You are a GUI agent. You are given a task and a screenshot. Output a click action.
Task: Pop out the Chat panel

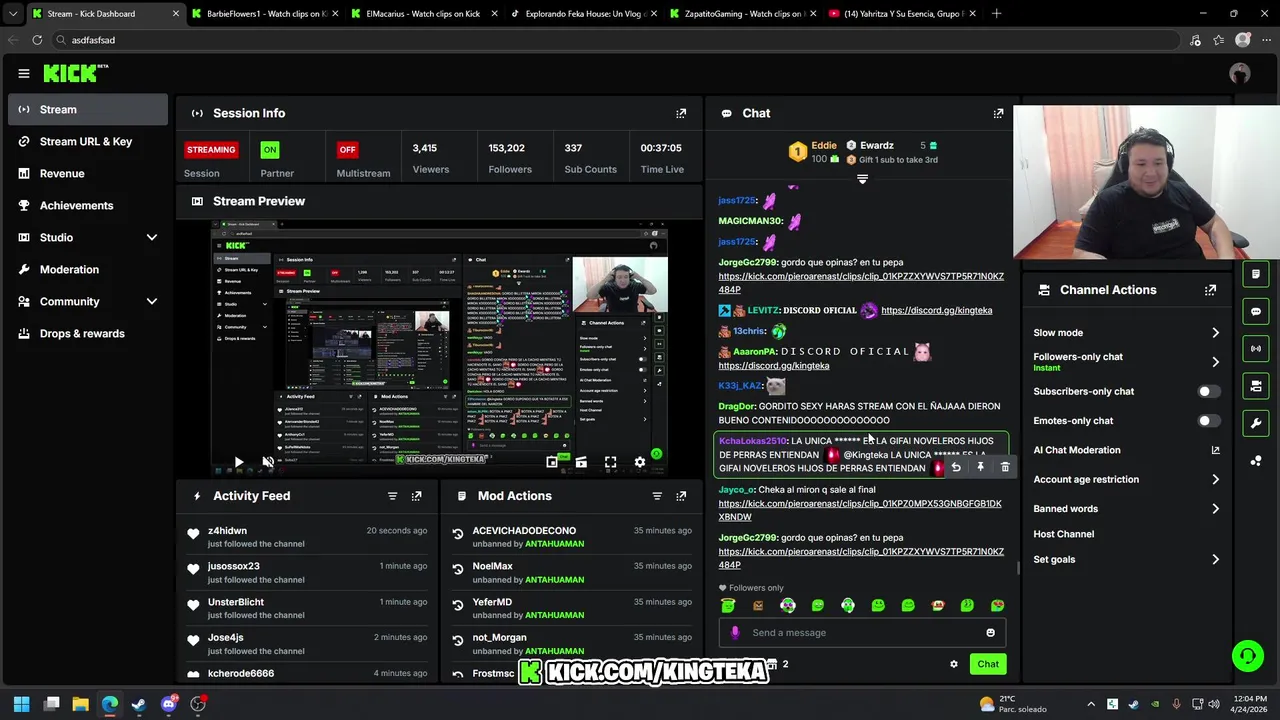pyautogui.click(x=998, y=113)
